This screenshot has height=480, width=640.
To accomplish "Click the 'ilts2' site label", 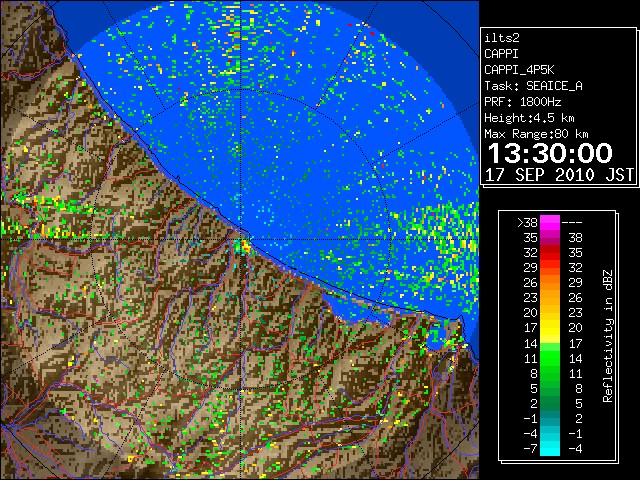I will click(502, 38).
